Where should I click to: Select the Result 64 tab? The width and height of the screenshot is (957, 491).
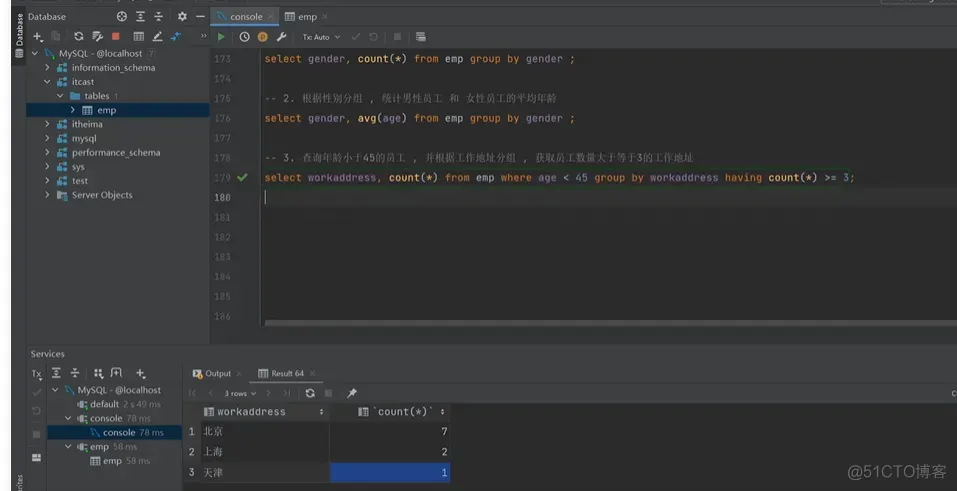pos(287,373)
